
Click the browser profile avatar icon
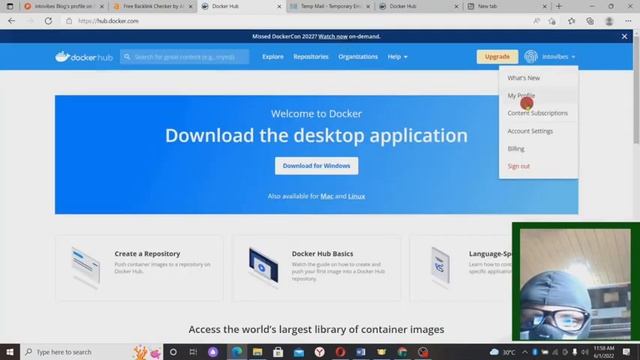point(609,21)
